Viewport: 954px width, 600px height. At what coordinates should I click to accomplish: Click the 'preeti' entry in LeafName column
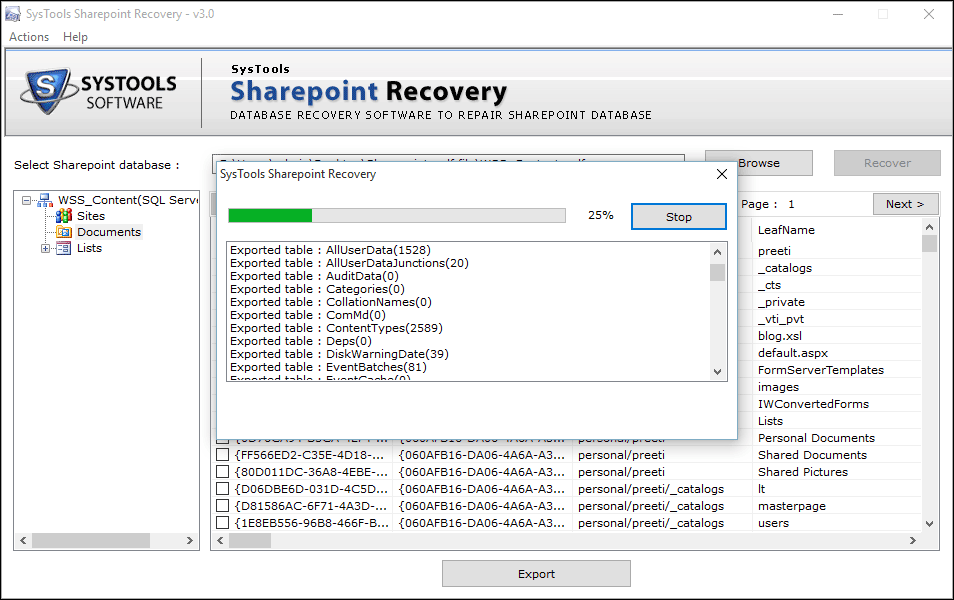774,251
